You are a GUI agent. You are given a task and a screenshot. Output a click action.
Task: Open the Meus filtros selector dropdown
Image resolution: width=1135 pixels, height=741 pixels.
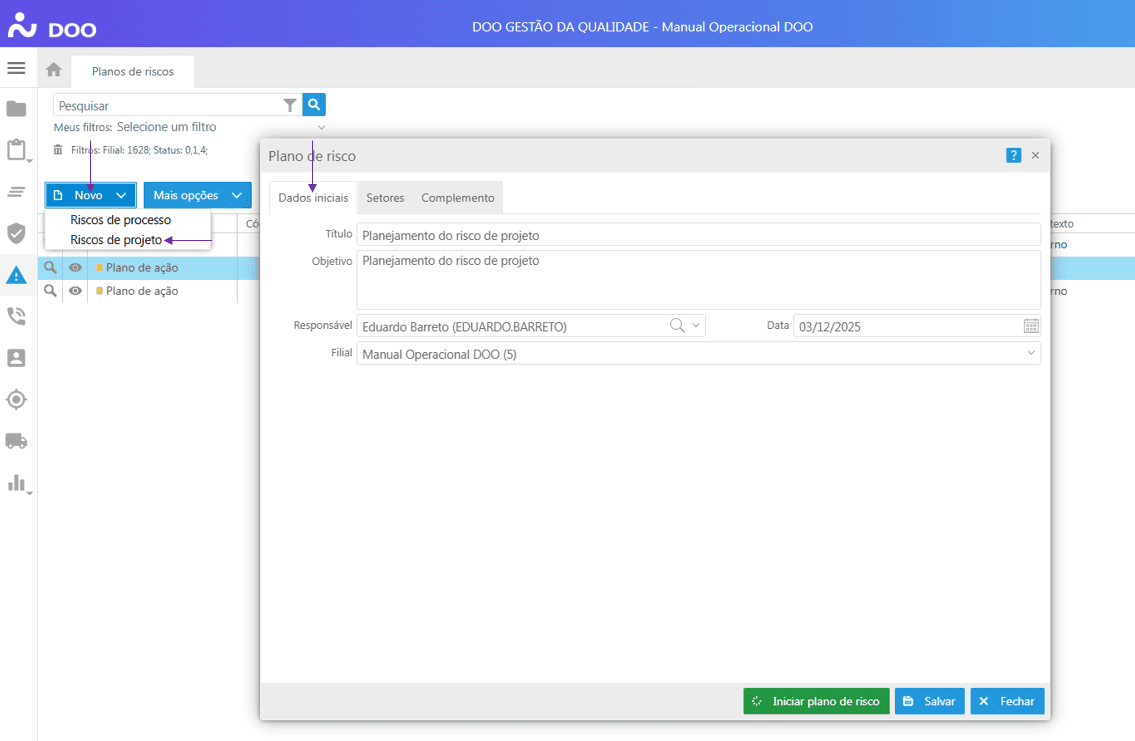tap(321, 127)
